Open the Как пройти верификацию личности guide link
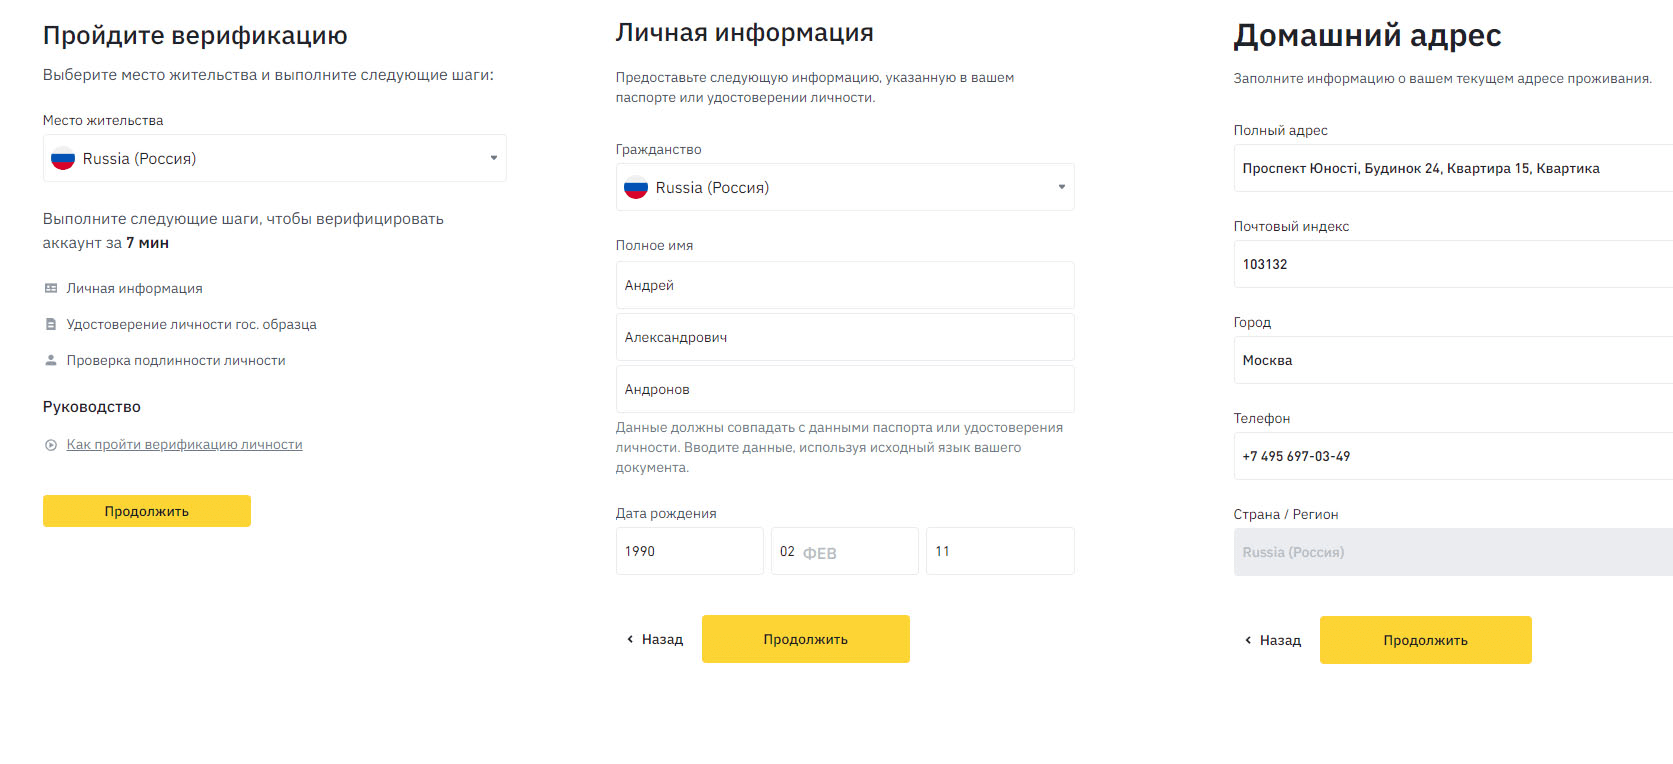The image size is (1673, 764). [184, 444]
